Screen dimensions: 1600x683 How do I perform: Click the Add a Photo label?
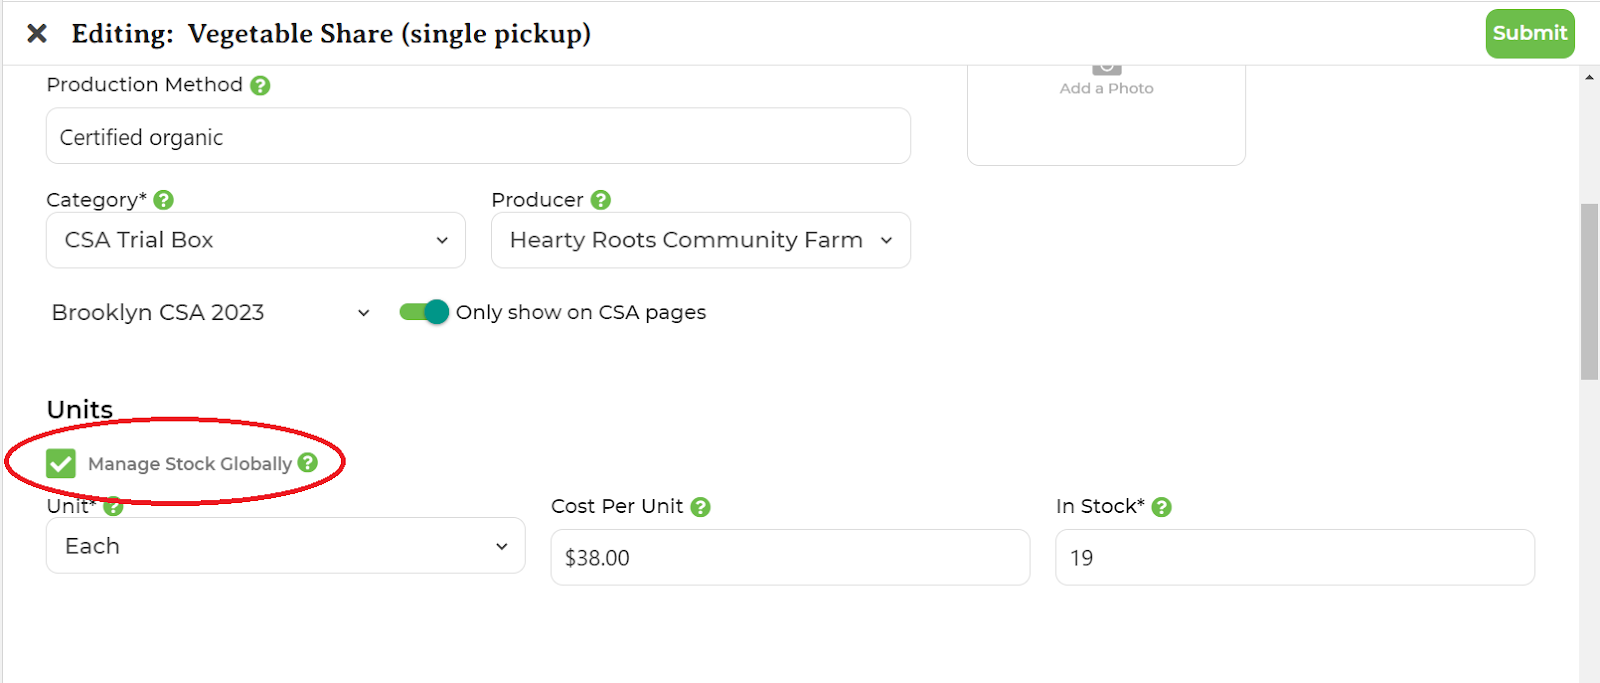click(x=1106, y=88)
